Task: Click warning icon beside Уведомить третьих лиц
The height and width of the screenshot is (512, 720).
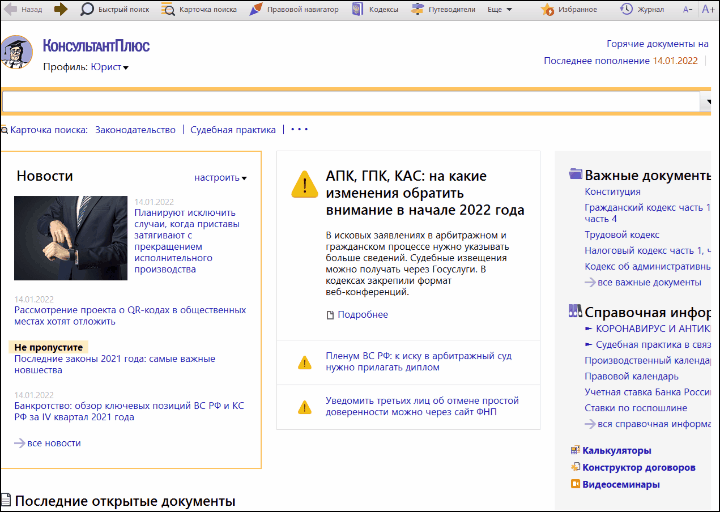Action: click(304, 407)
